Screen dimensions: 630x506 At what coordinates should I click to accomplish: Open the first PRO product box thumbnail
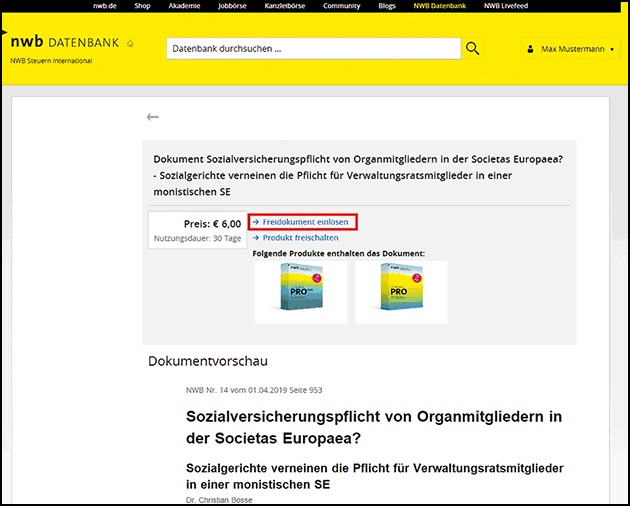[x=300, y=292]
